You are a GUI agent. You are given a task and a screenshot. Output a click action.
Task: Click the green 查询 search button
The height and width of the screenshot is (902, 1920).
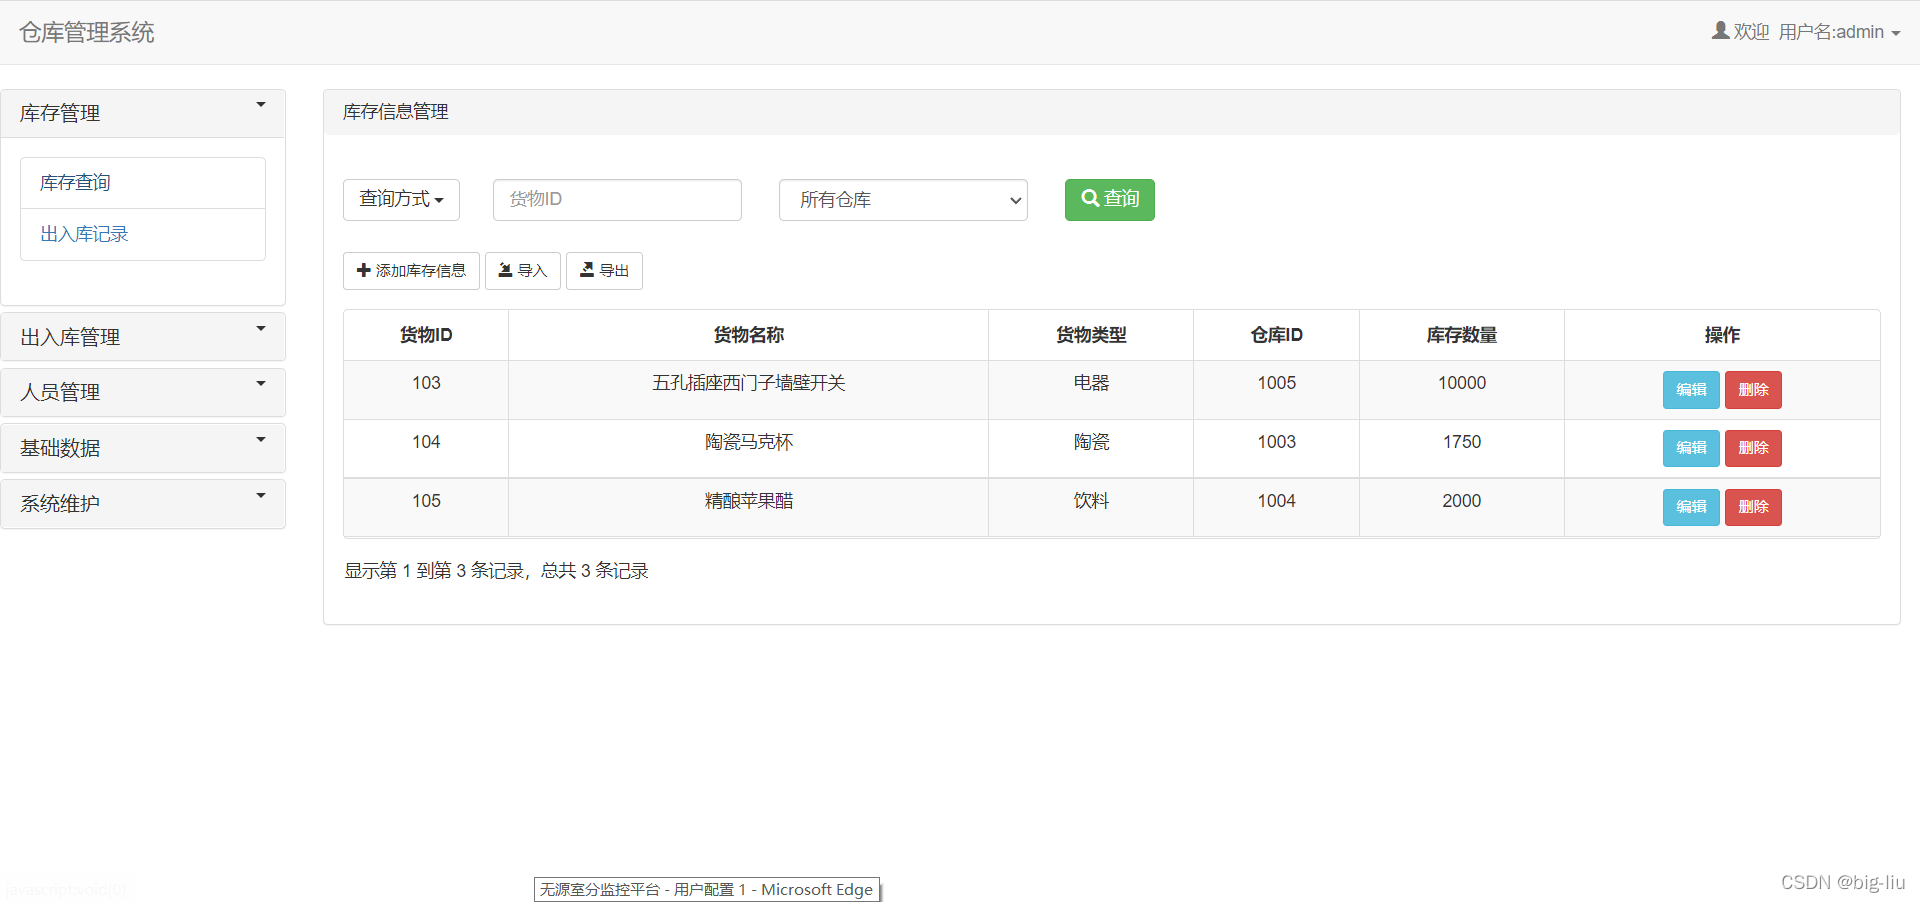[1110, 199]
